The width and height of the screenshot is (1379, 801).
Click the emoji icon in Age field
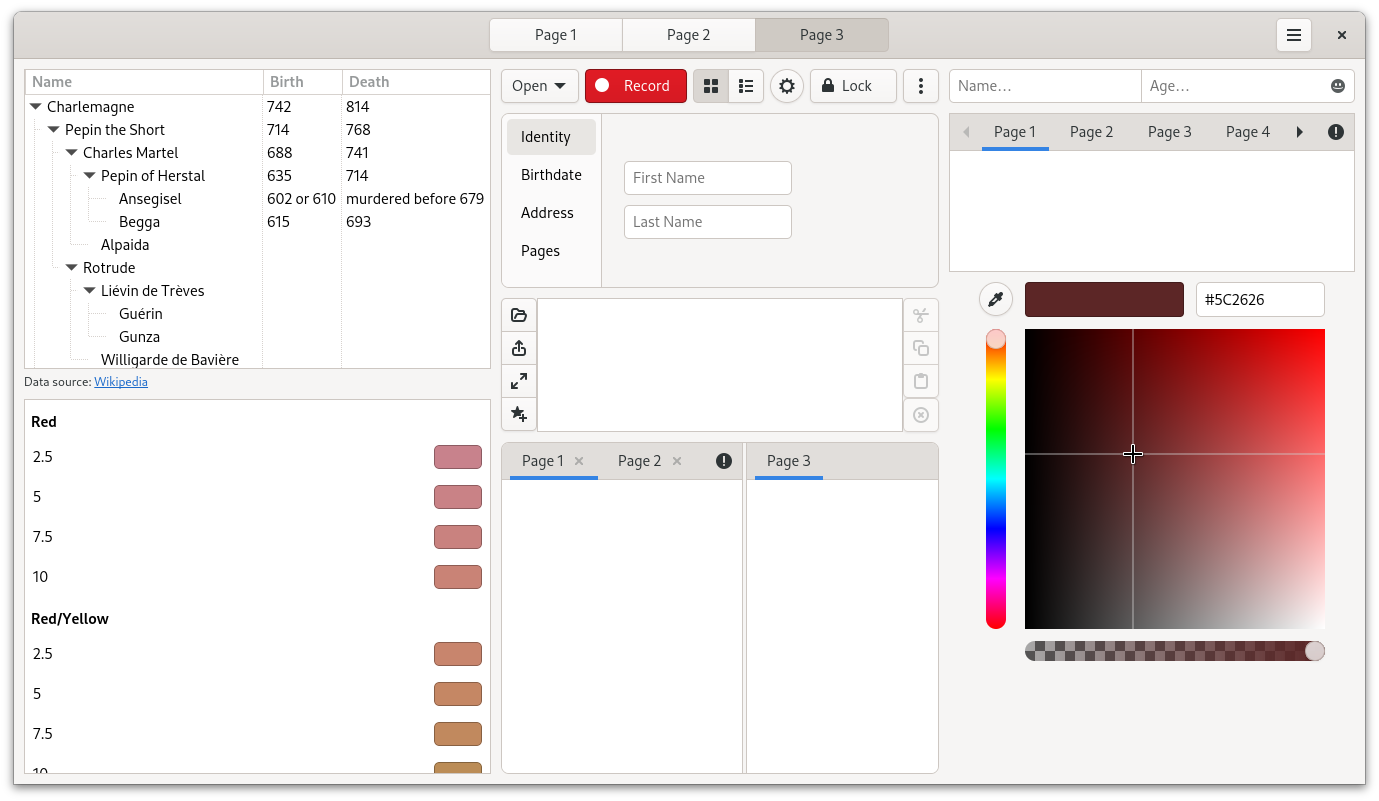pyautogui.click(x=1338, y=86)
